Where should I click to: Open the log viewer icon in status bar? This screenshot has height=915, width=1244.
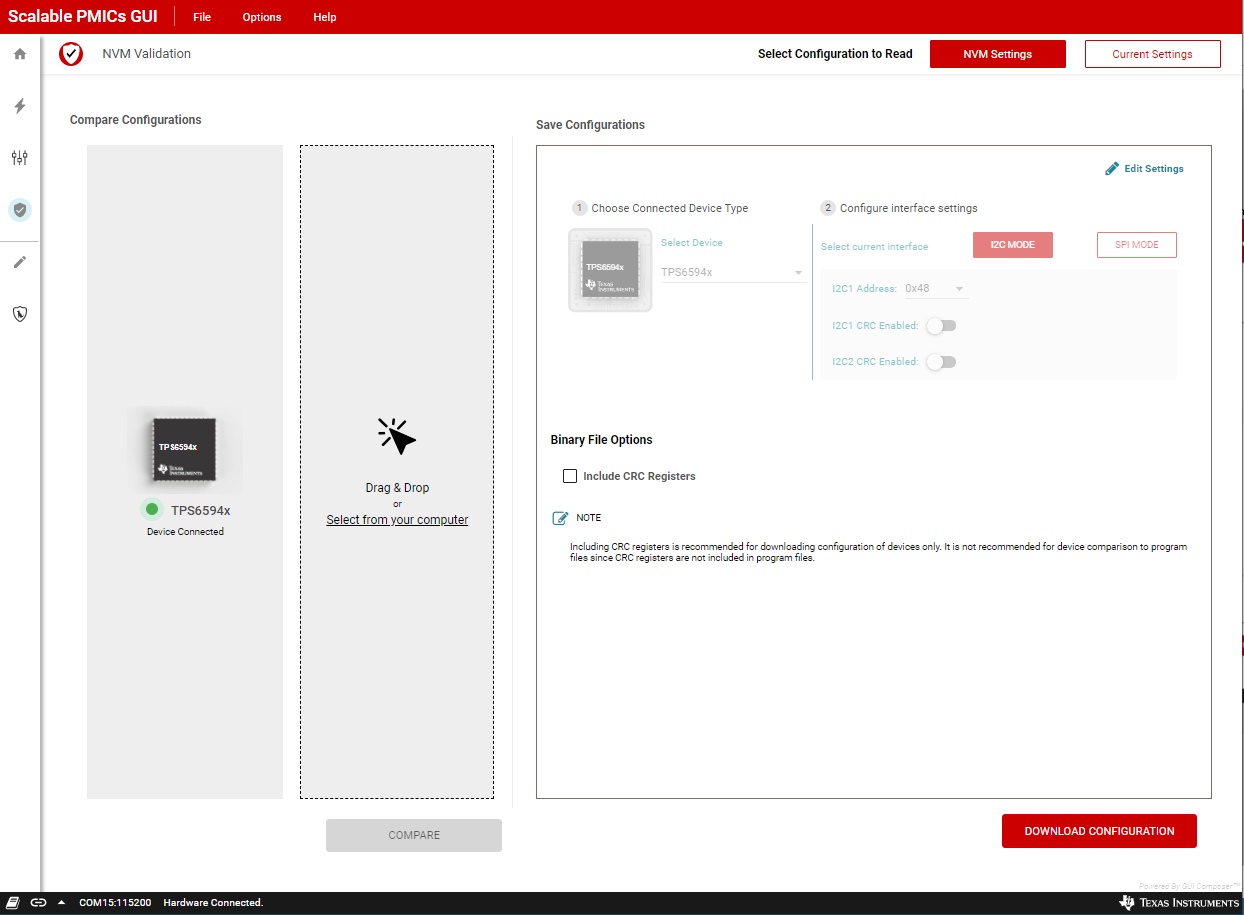pos(12,902)
